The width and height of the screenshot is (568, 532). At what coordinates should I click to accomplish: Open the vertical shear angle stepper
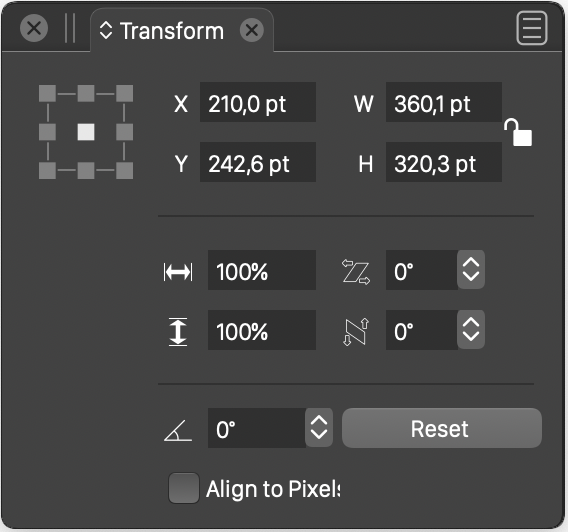(x=471, y=330)
